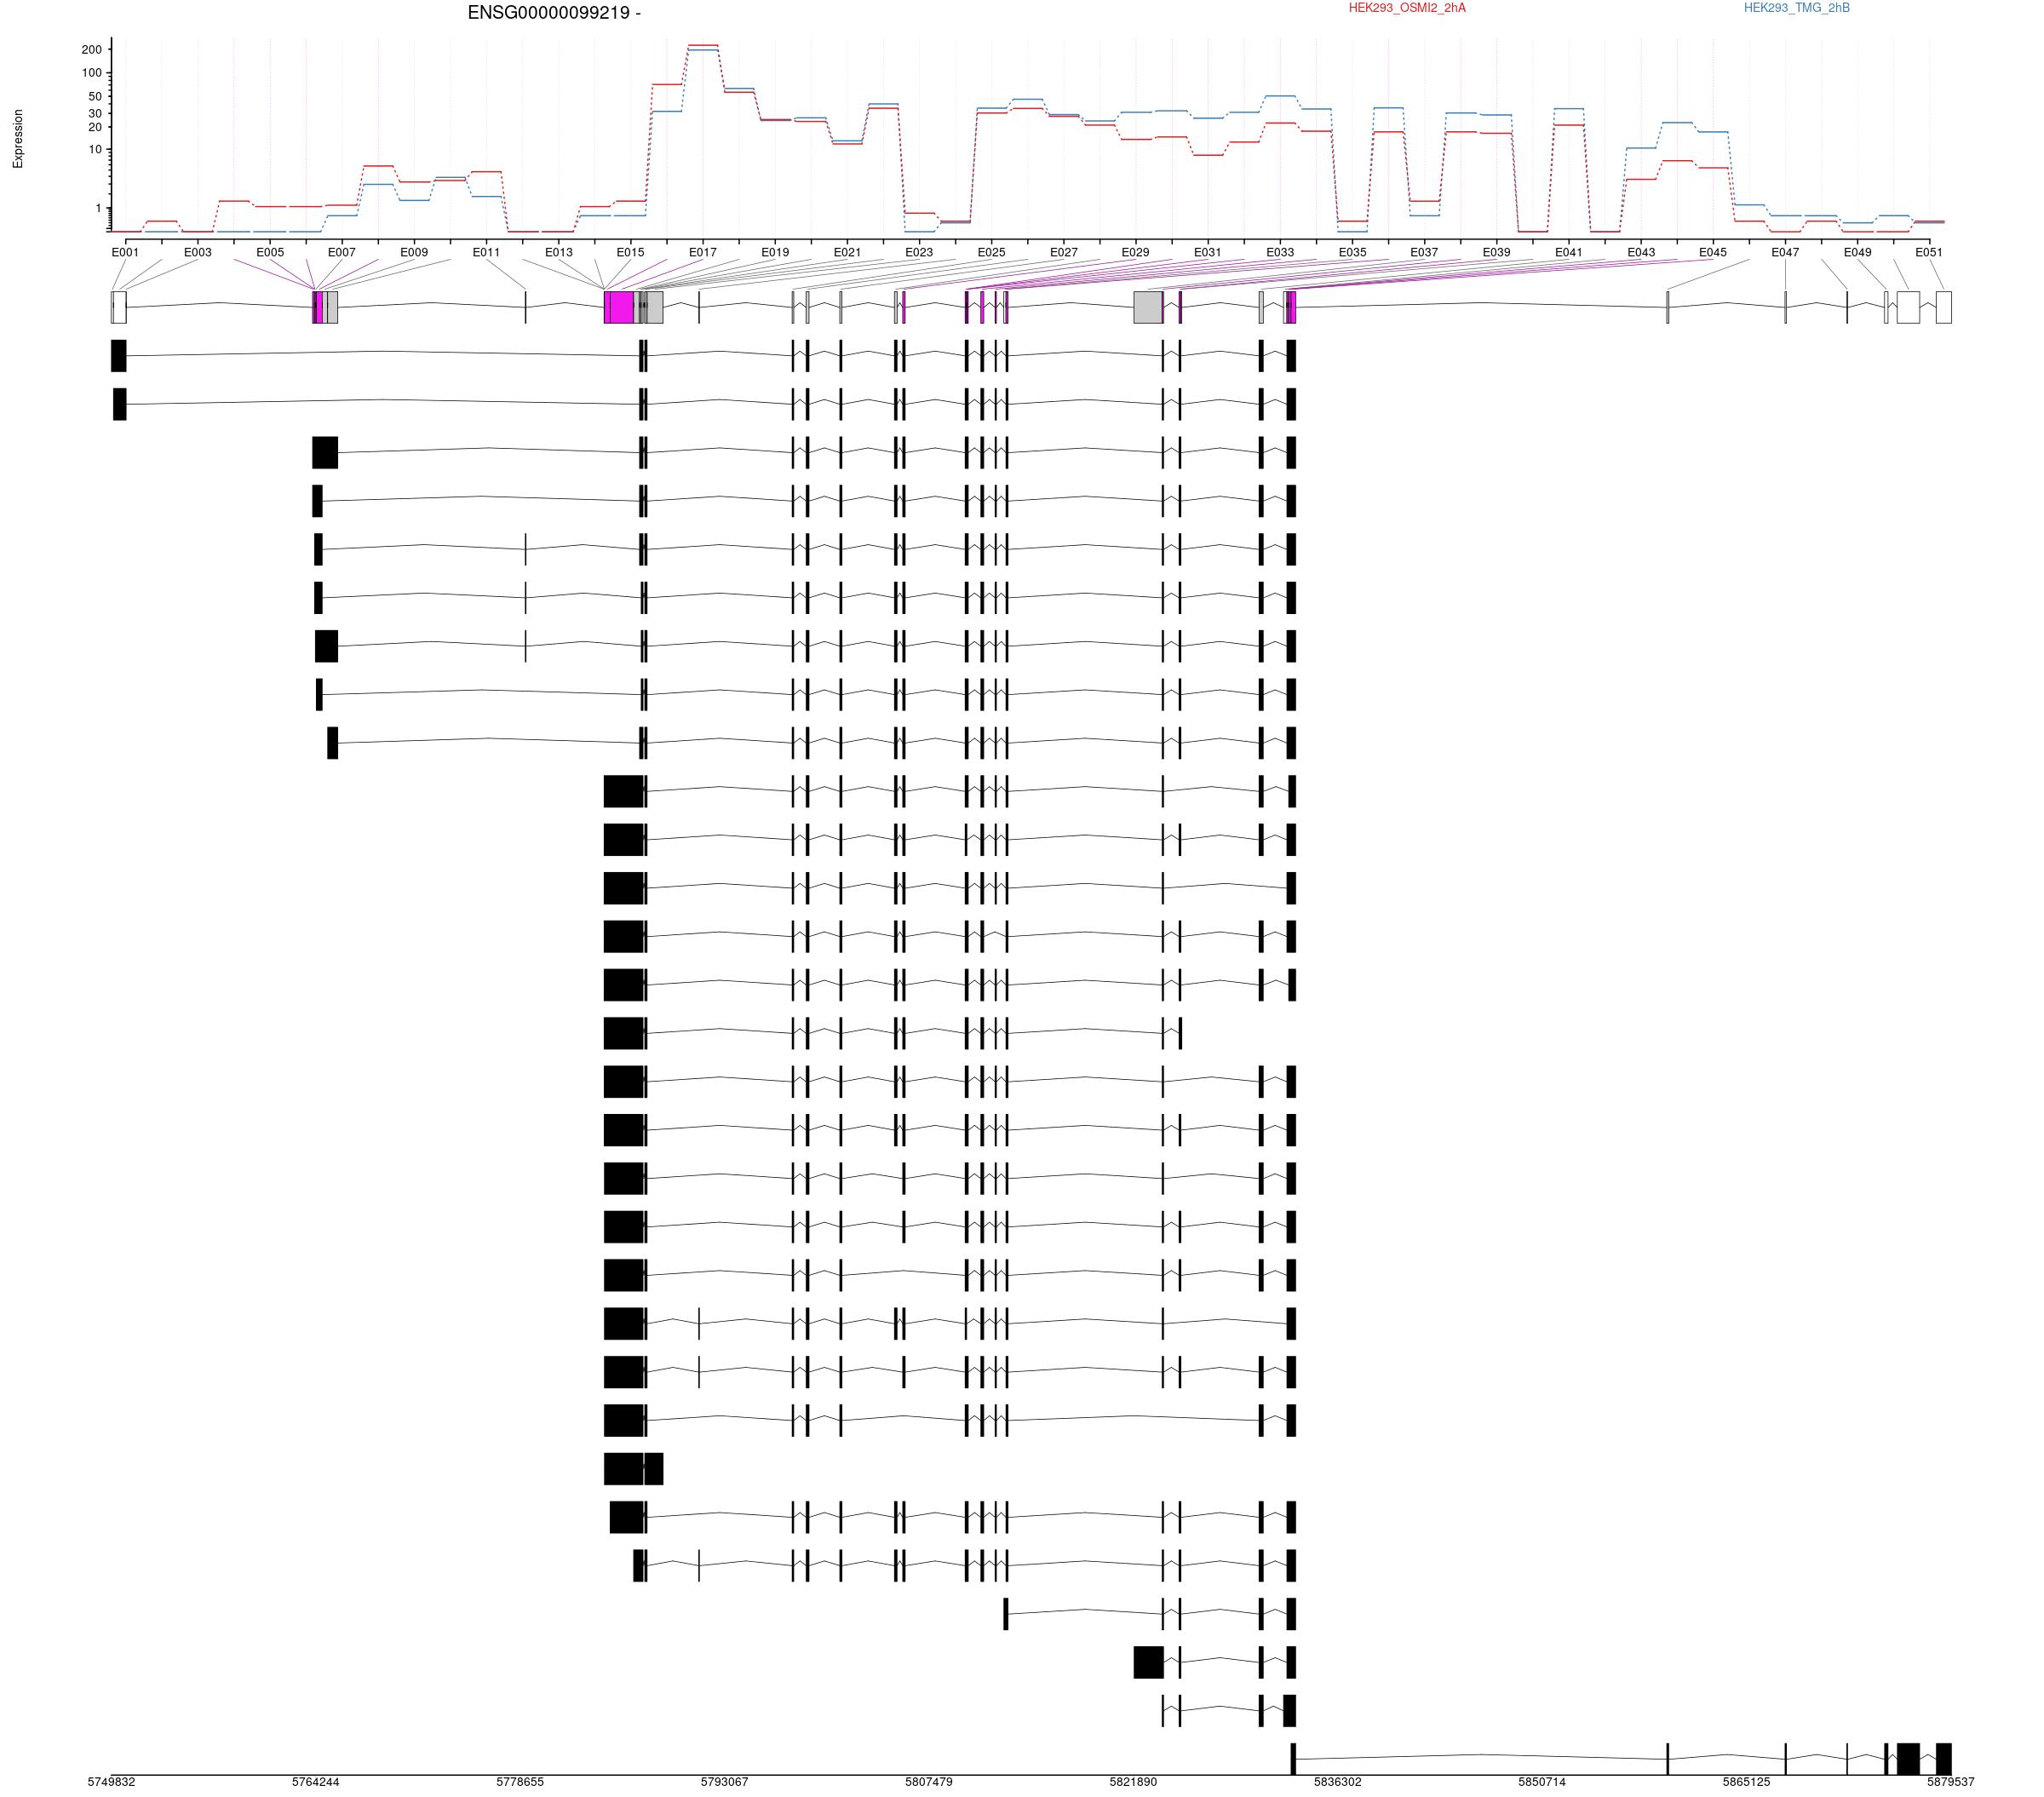Select exon label E039
Screen dimensions: 2044x1797
coord(1496,253)
